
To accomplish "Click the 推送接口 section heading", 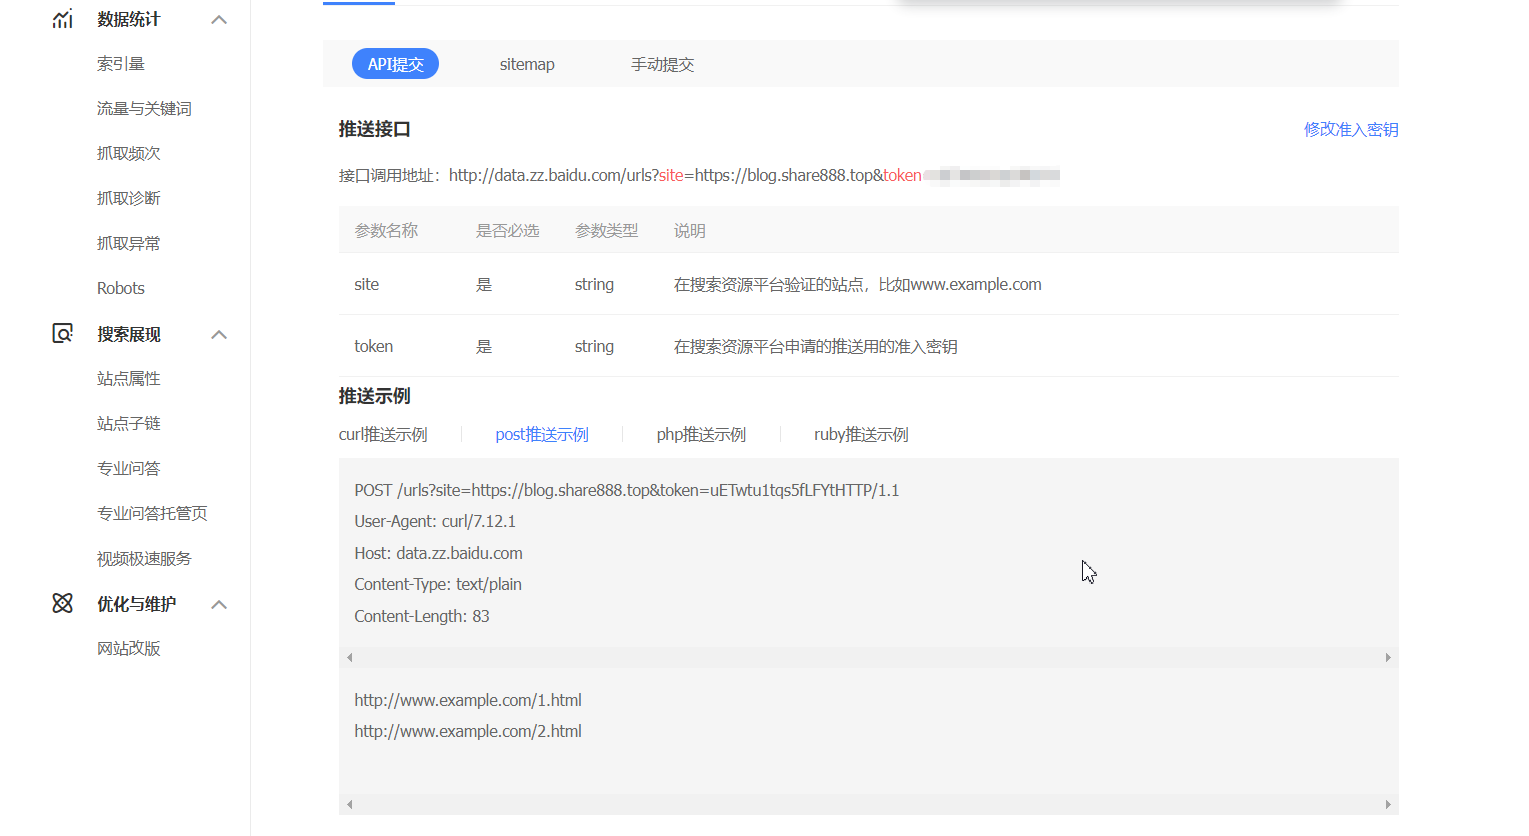I will [375, 129].
